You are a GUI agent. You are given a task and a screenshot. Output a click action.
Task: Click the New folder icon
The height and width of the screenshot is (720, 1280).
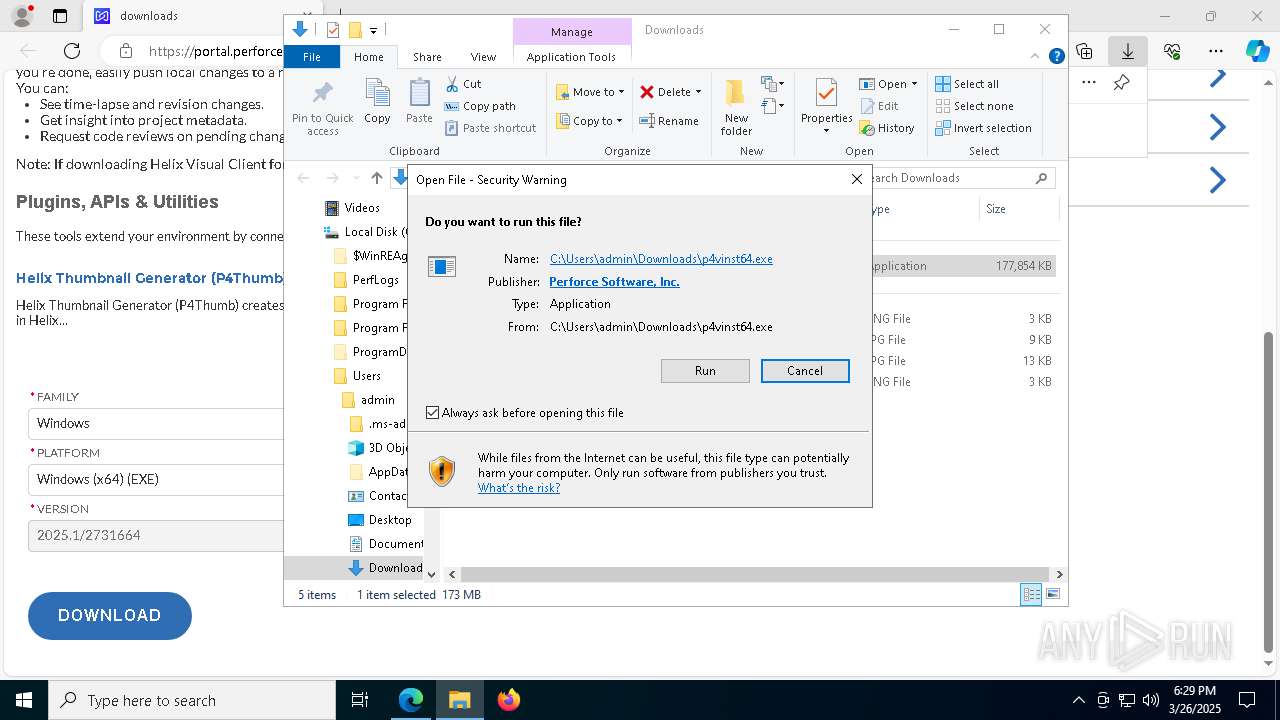tap(736, 107)
